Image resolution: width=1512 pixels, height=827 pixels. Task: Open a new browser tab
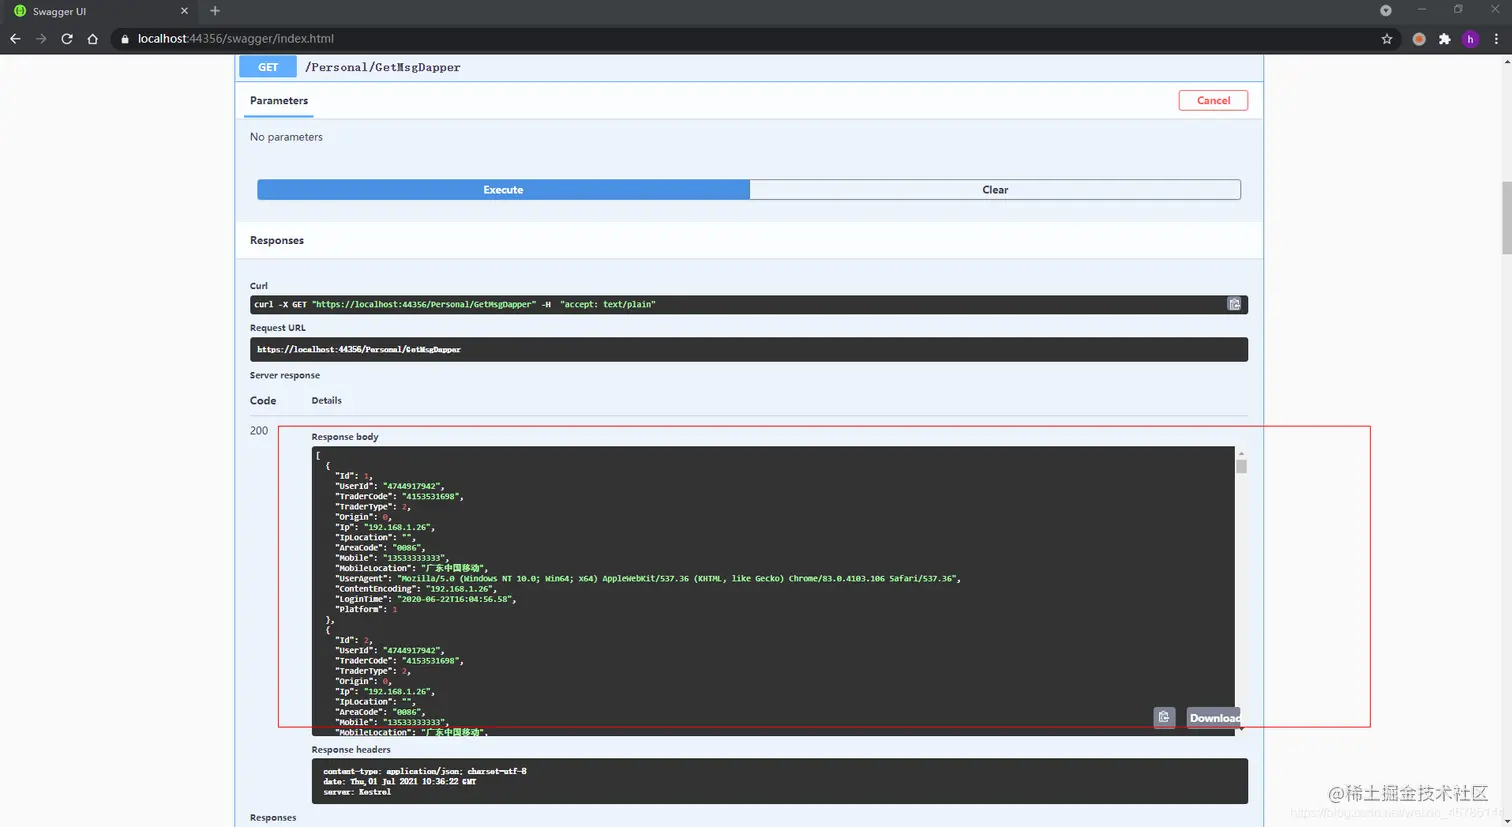(x=215, y=11)
